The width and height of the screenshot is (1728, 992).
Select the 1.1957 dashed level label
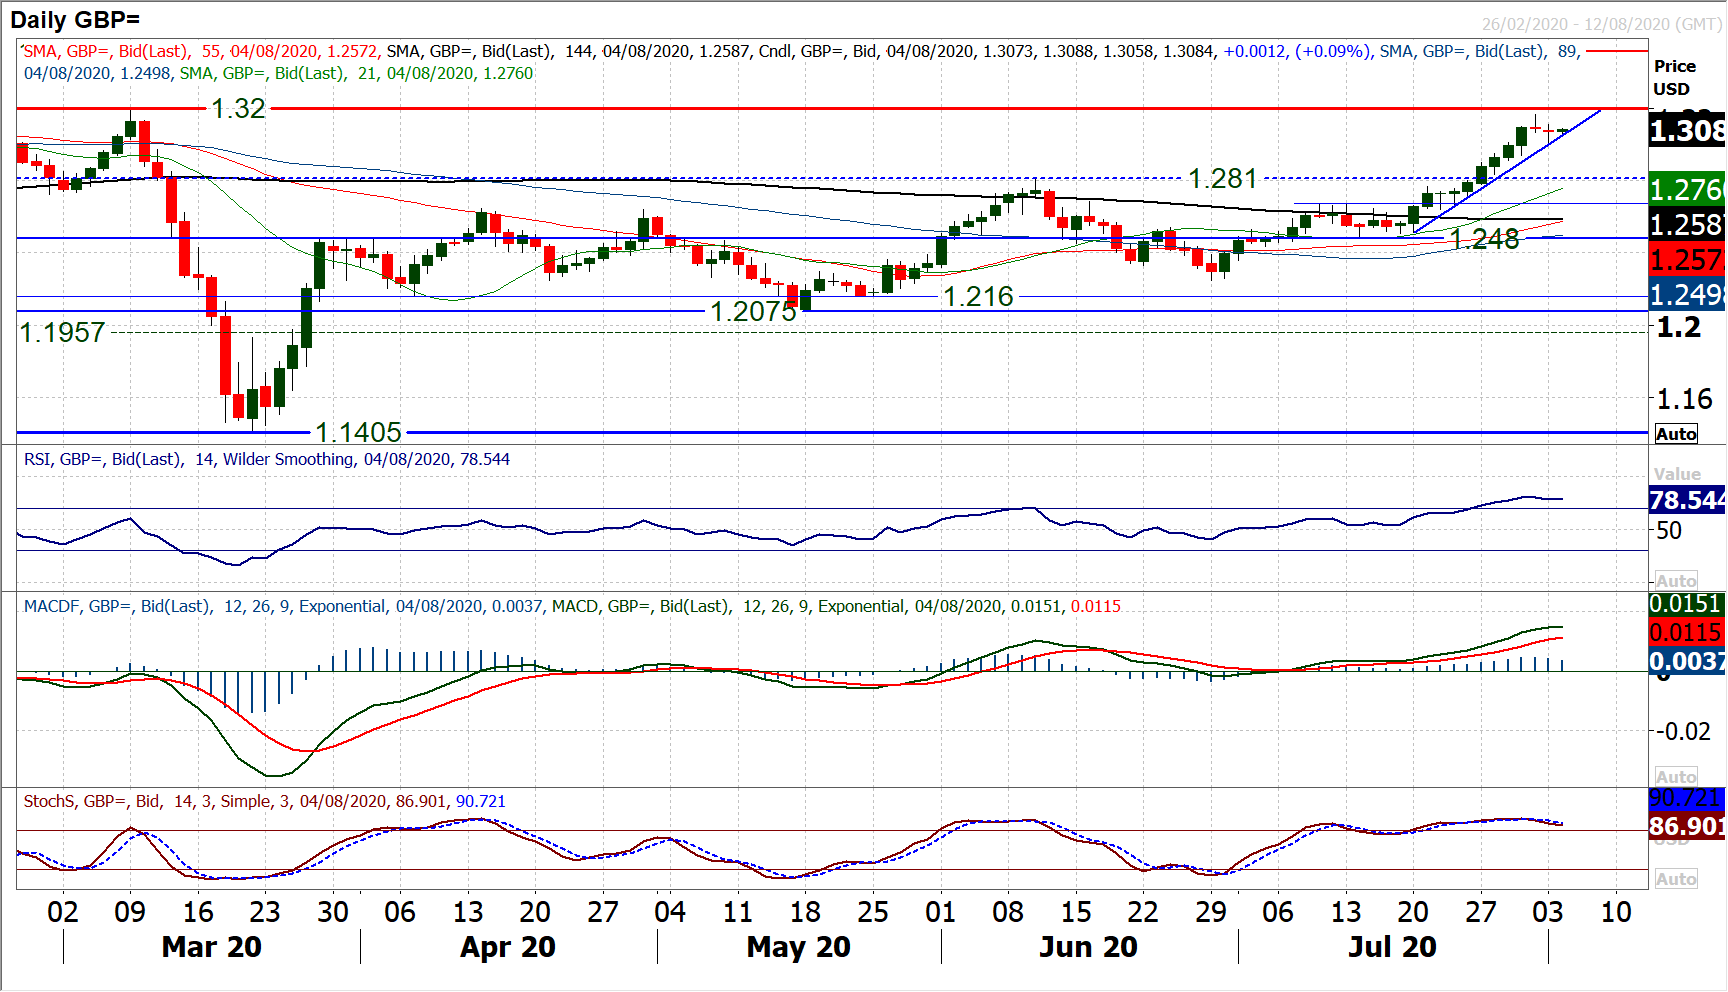62,333
